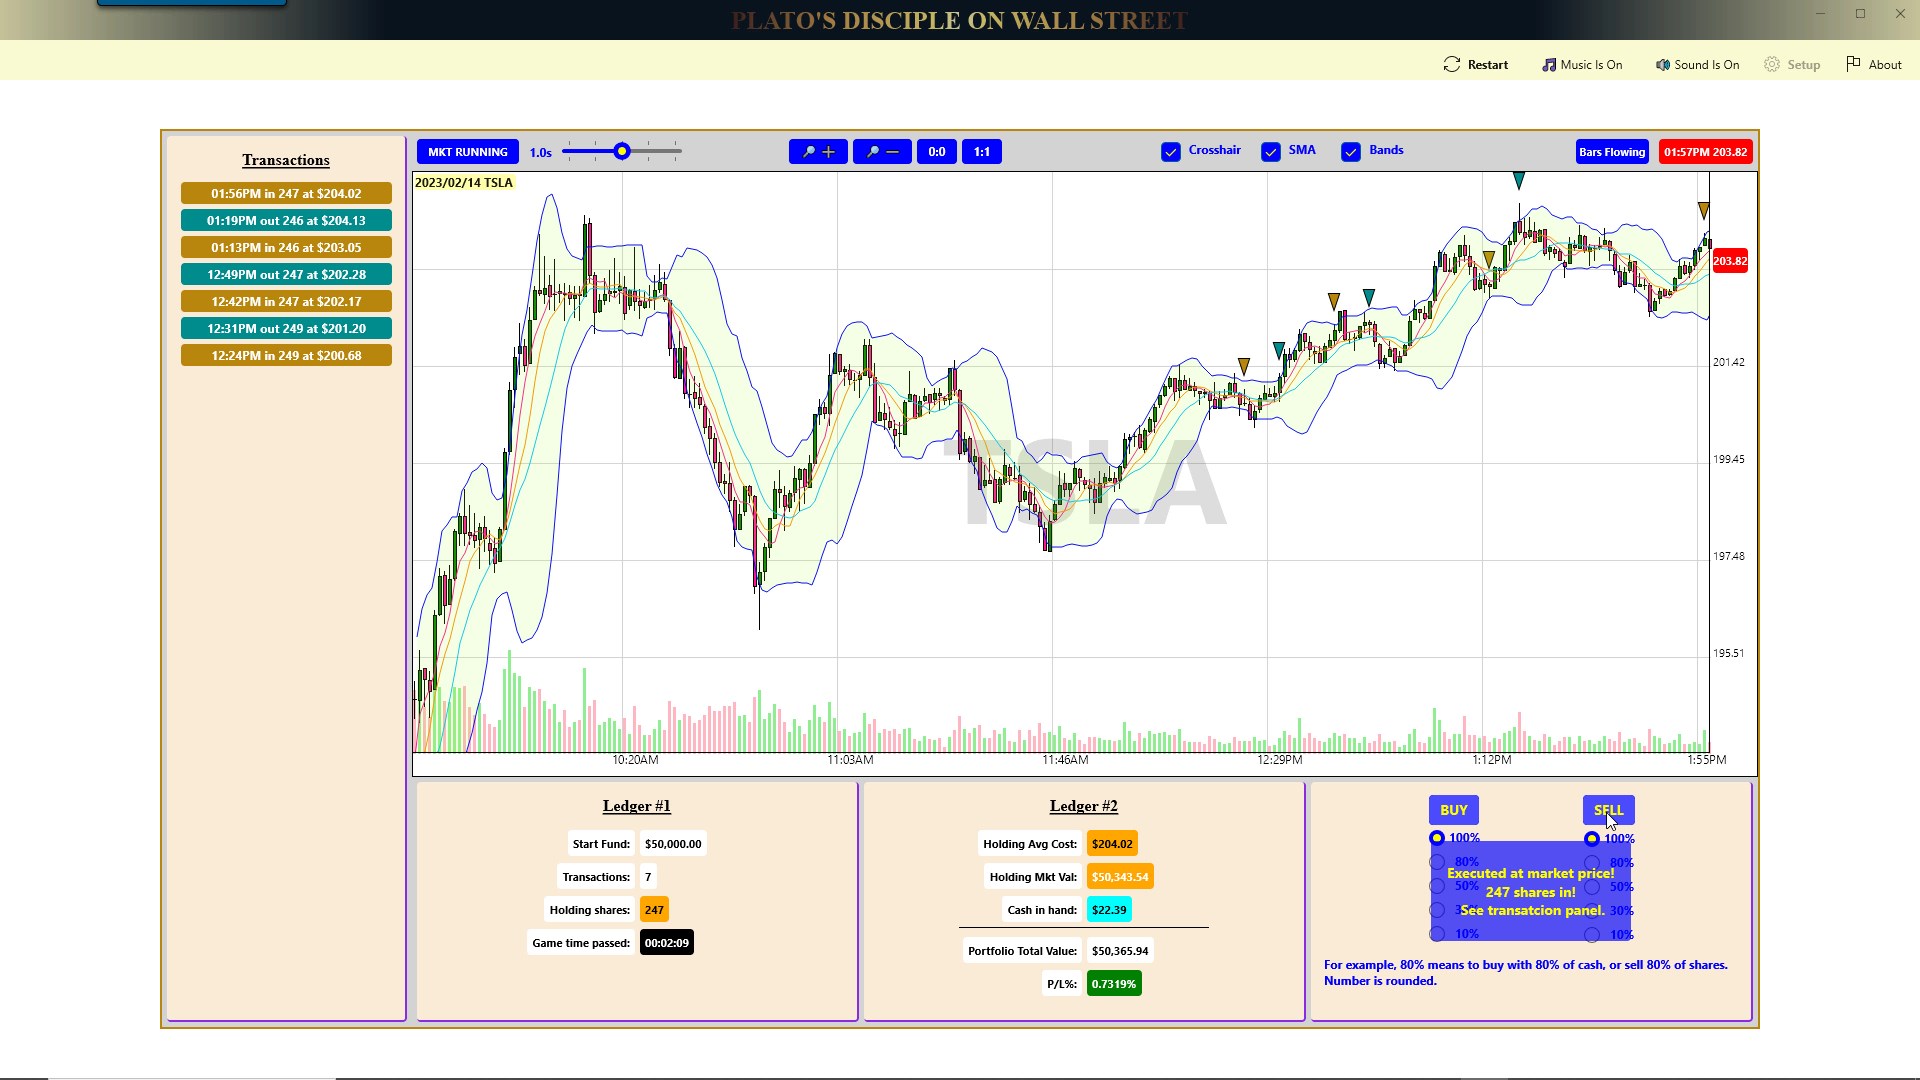Open About flag icon
Image resolution: width=1920 pixels, height=1080 pixels.
[x=1853, y=63]
